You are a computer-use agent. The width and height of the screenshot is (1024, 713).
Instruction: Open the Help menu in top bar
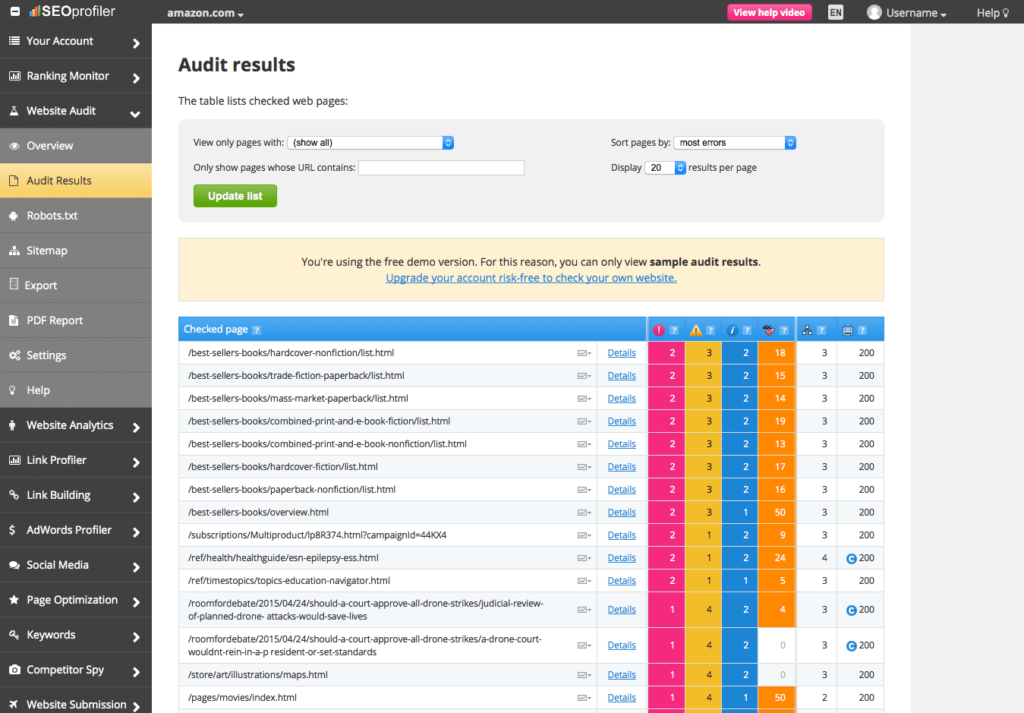(993, 13)
